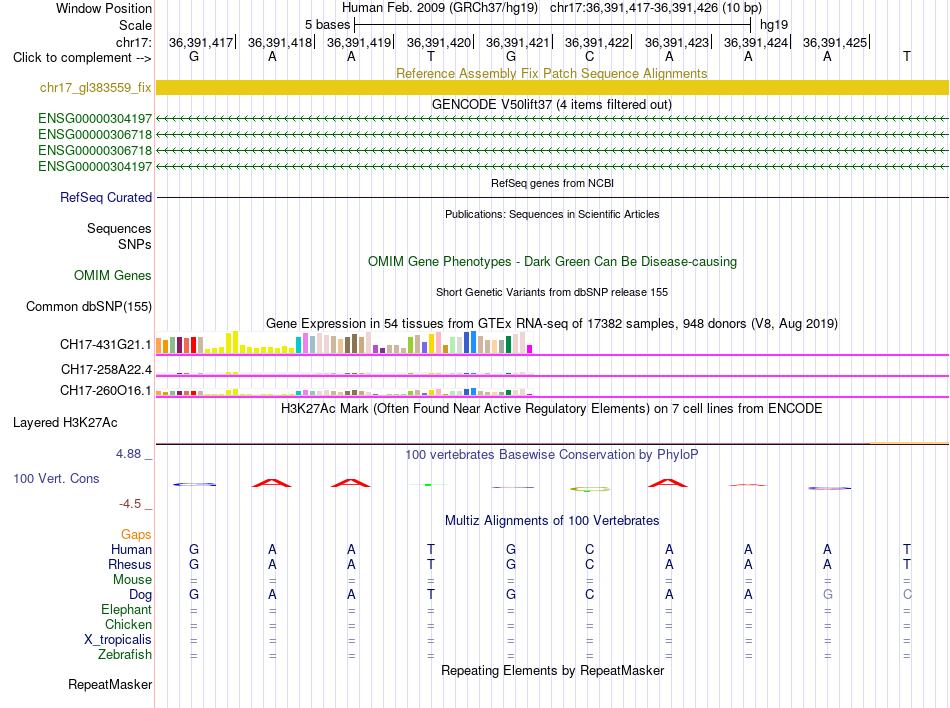Screen dimensions: 950x708
Task: Click the Layered H3K27Ac track label
Action: click(65, 423)
